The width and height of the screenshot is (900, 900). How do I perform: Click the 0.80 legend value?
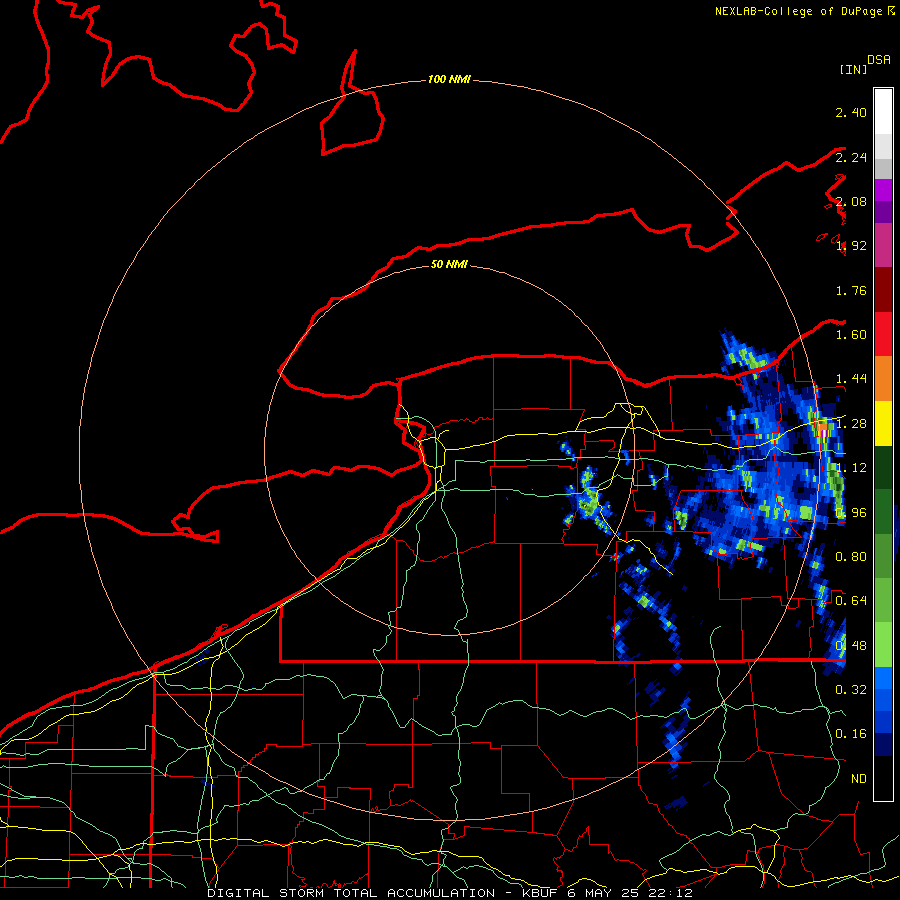pyautogui.click(x=851, y=557)
